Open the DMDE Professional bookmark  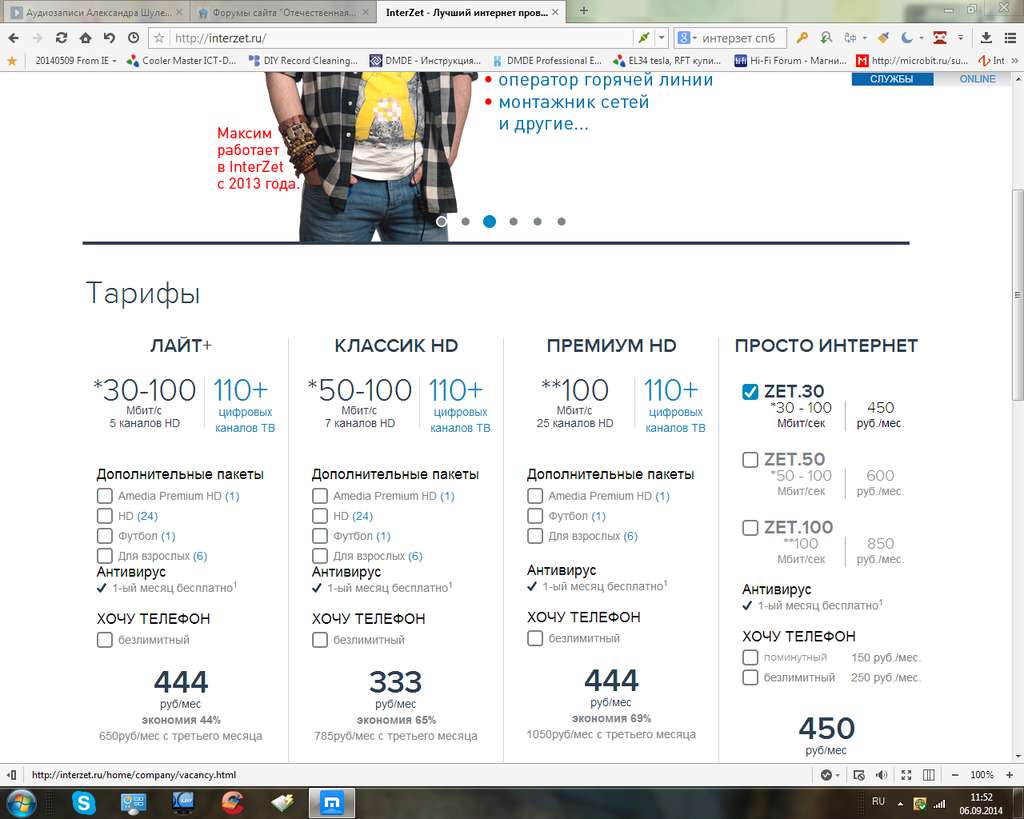pyautogui.click(x=547, y=60)
